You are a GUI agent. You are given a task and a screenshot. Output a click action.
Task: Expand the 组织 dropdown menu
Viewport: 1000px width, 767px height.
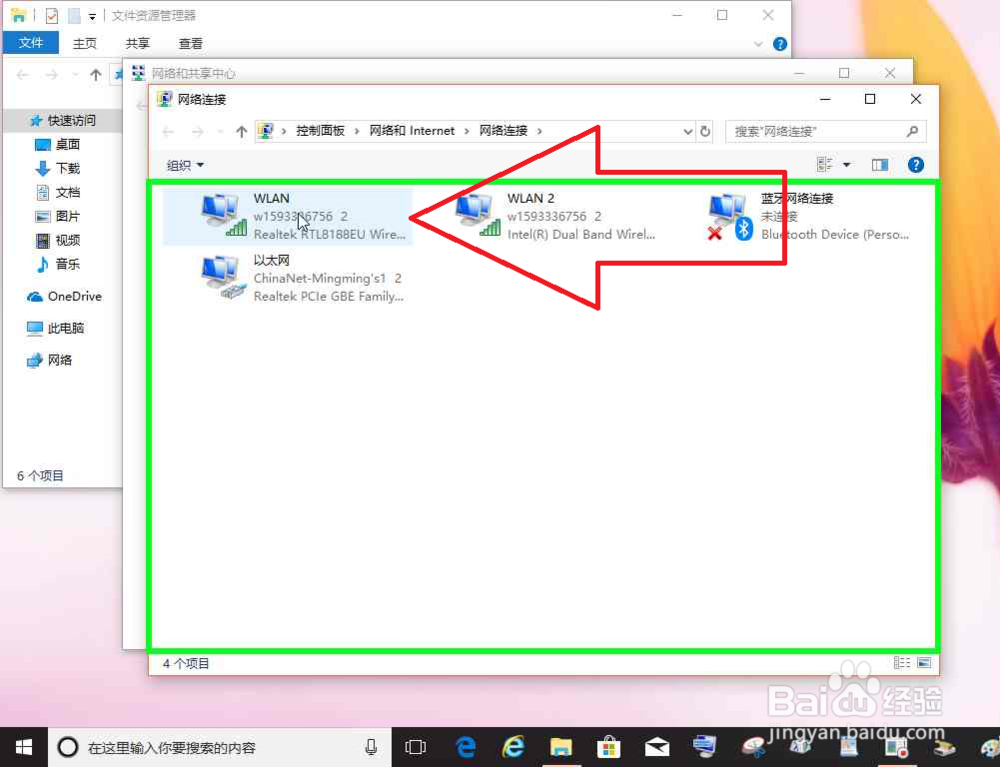tap(185, 165)
